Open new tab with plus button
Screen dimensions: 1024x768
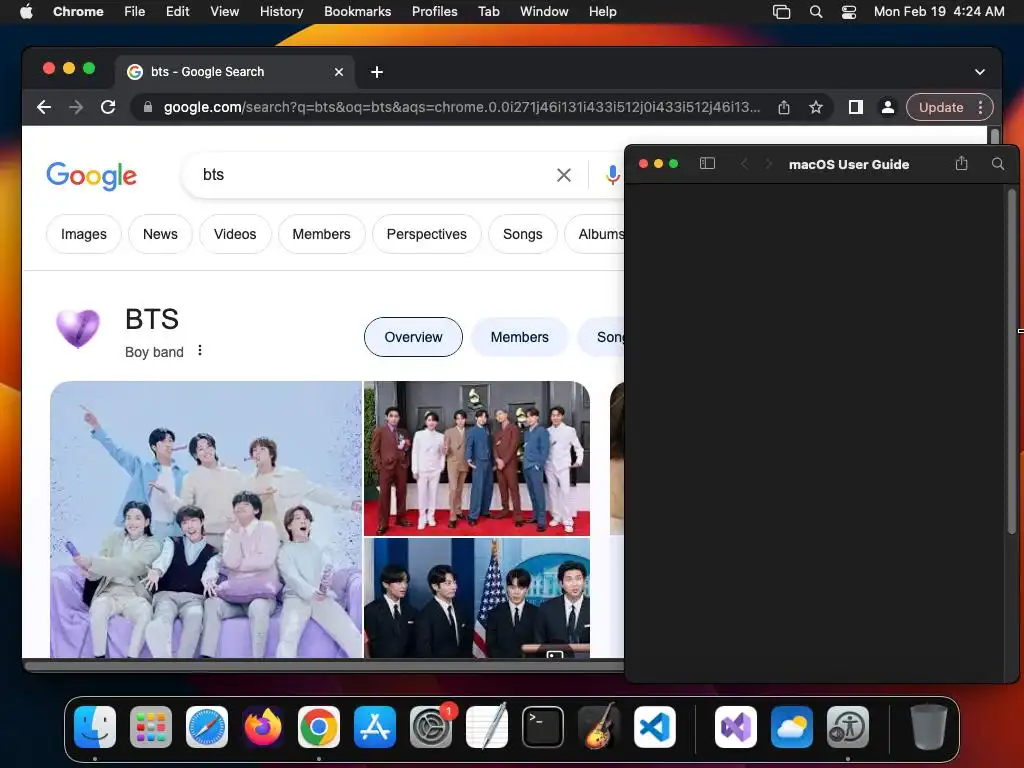377,72
